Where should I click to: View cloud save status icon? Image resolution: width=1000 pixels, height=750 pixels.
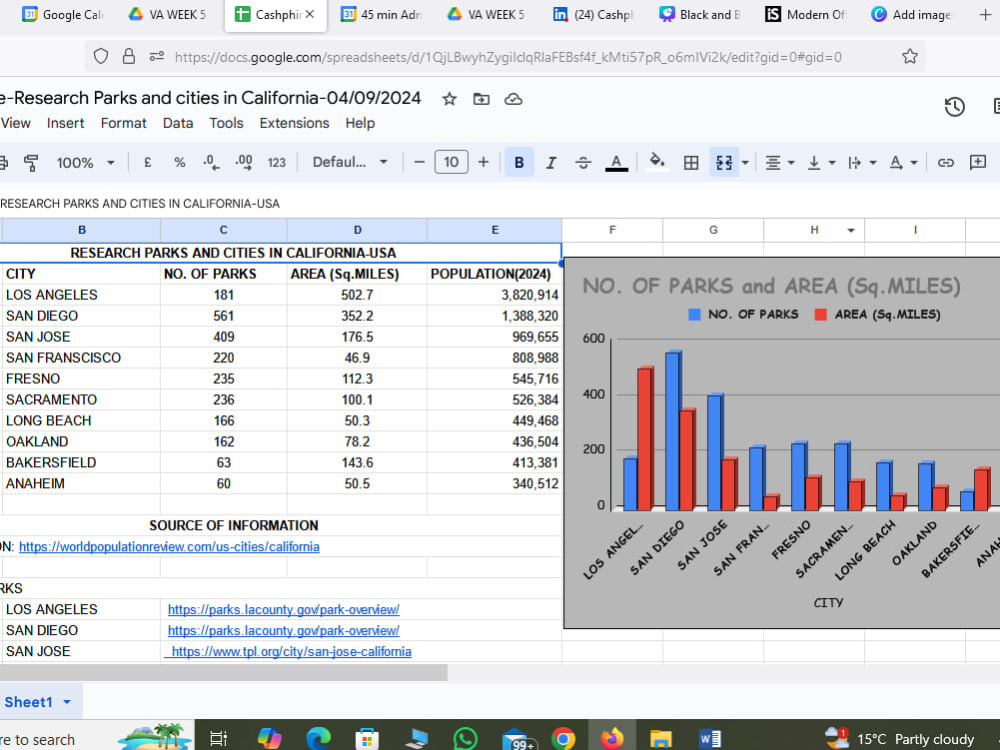coord(513,99)
